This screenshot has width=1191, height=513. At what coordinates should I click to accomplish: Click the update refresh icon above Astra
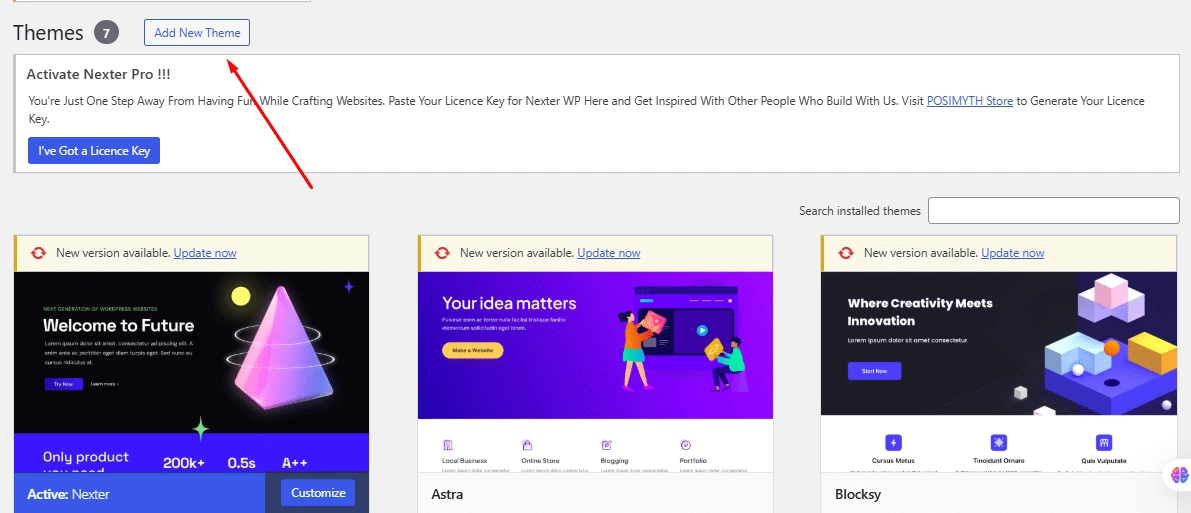442,253
